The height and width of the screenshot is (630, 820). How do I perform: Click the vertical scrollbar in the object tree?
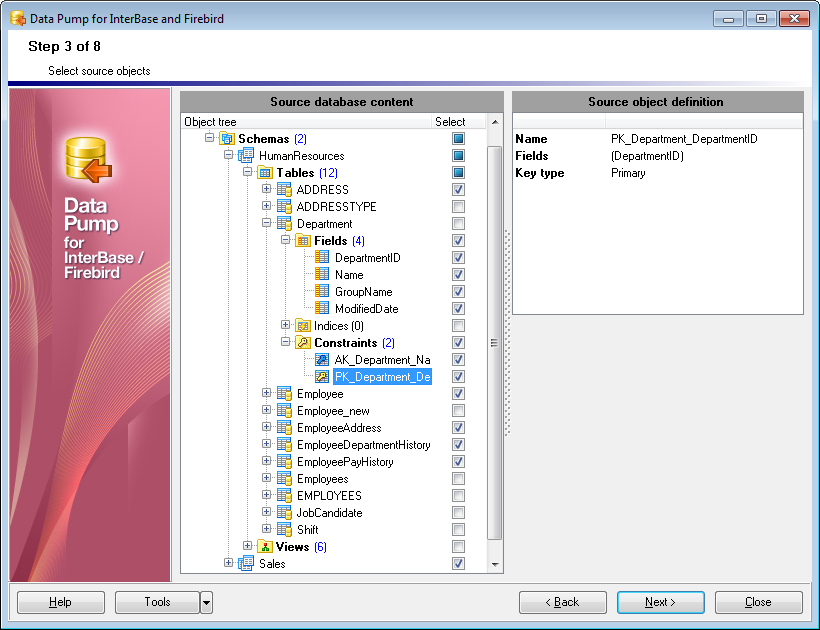pyautogui.click(x=493, y=342)
